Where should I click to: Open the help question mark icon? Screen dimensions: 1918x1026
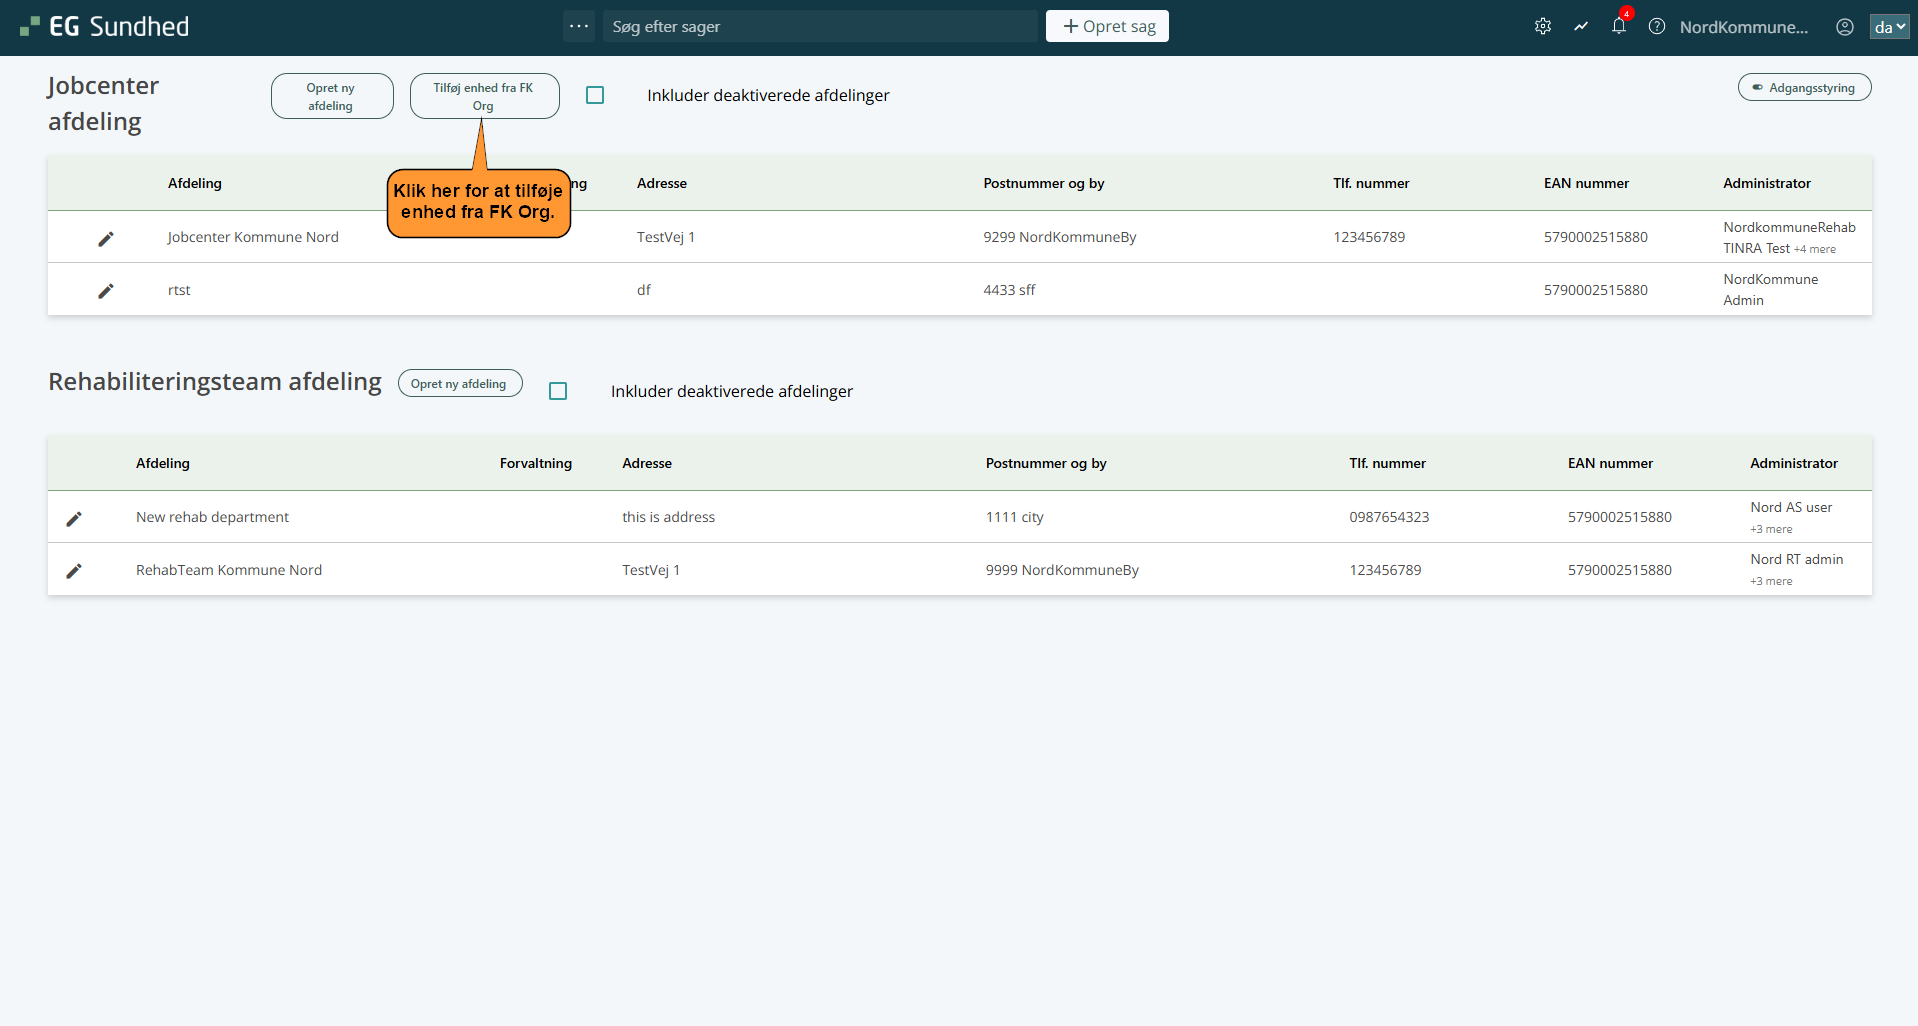tap(1656, 27)
